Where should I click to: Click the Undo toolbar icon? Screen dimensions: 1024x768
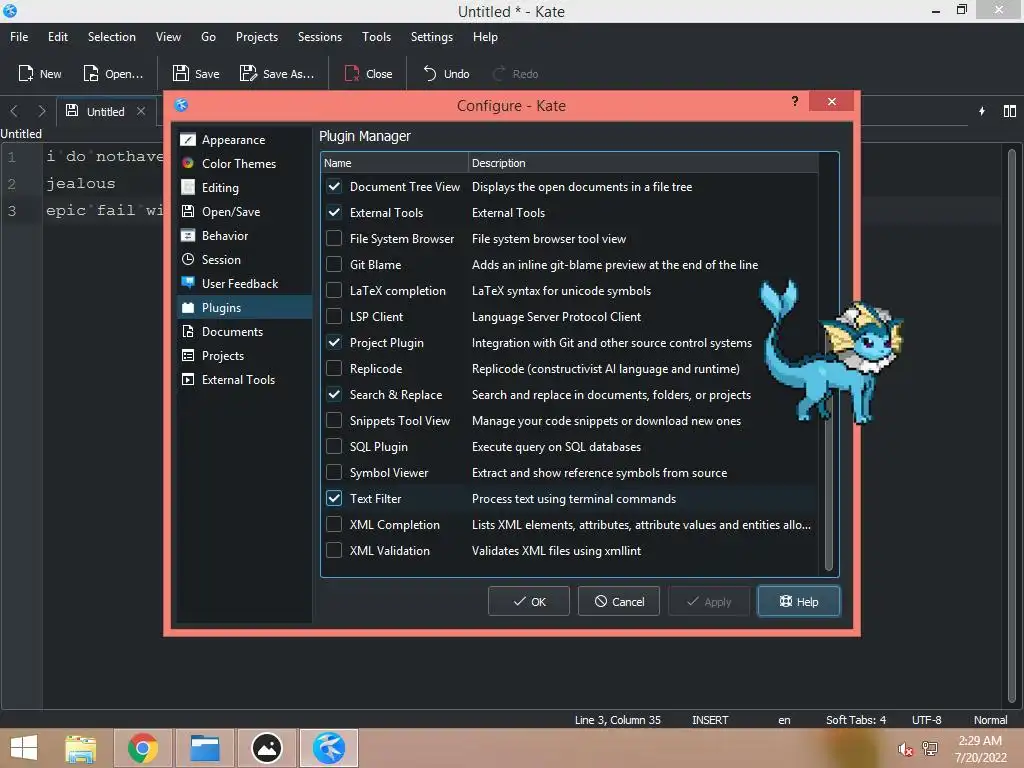pos(430,73)
